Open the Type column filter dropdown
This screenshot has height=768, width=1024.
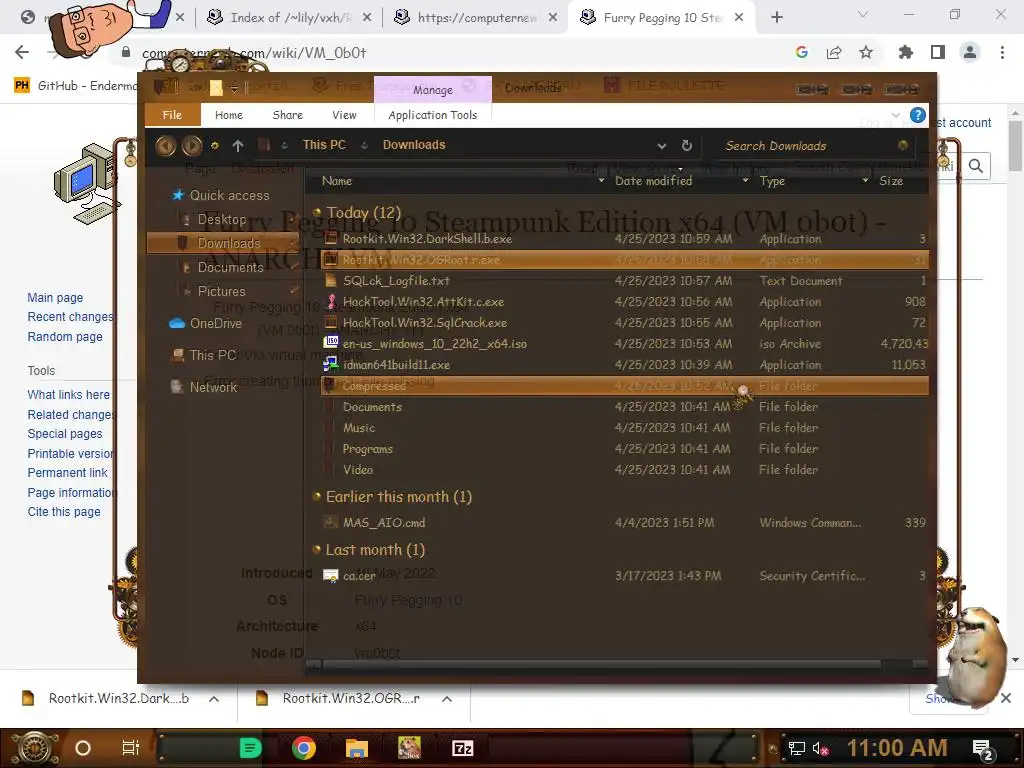click(865, 181)
